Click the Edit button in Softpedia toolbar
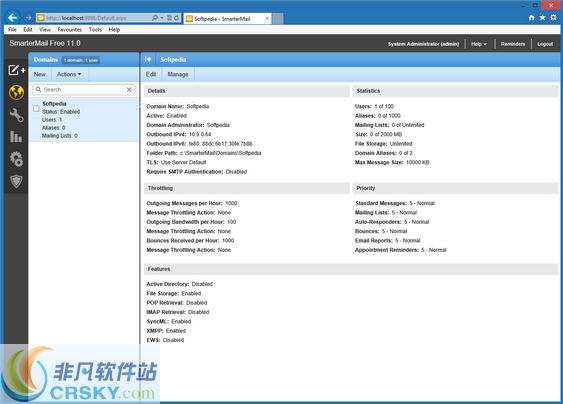 click(151, 74)
